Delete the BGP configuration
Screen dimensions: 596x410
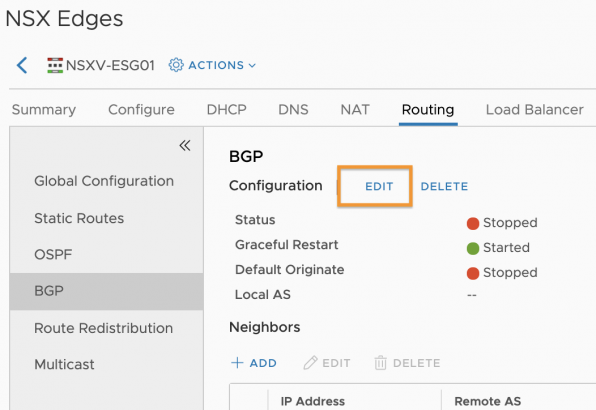[x=444, y=186]
